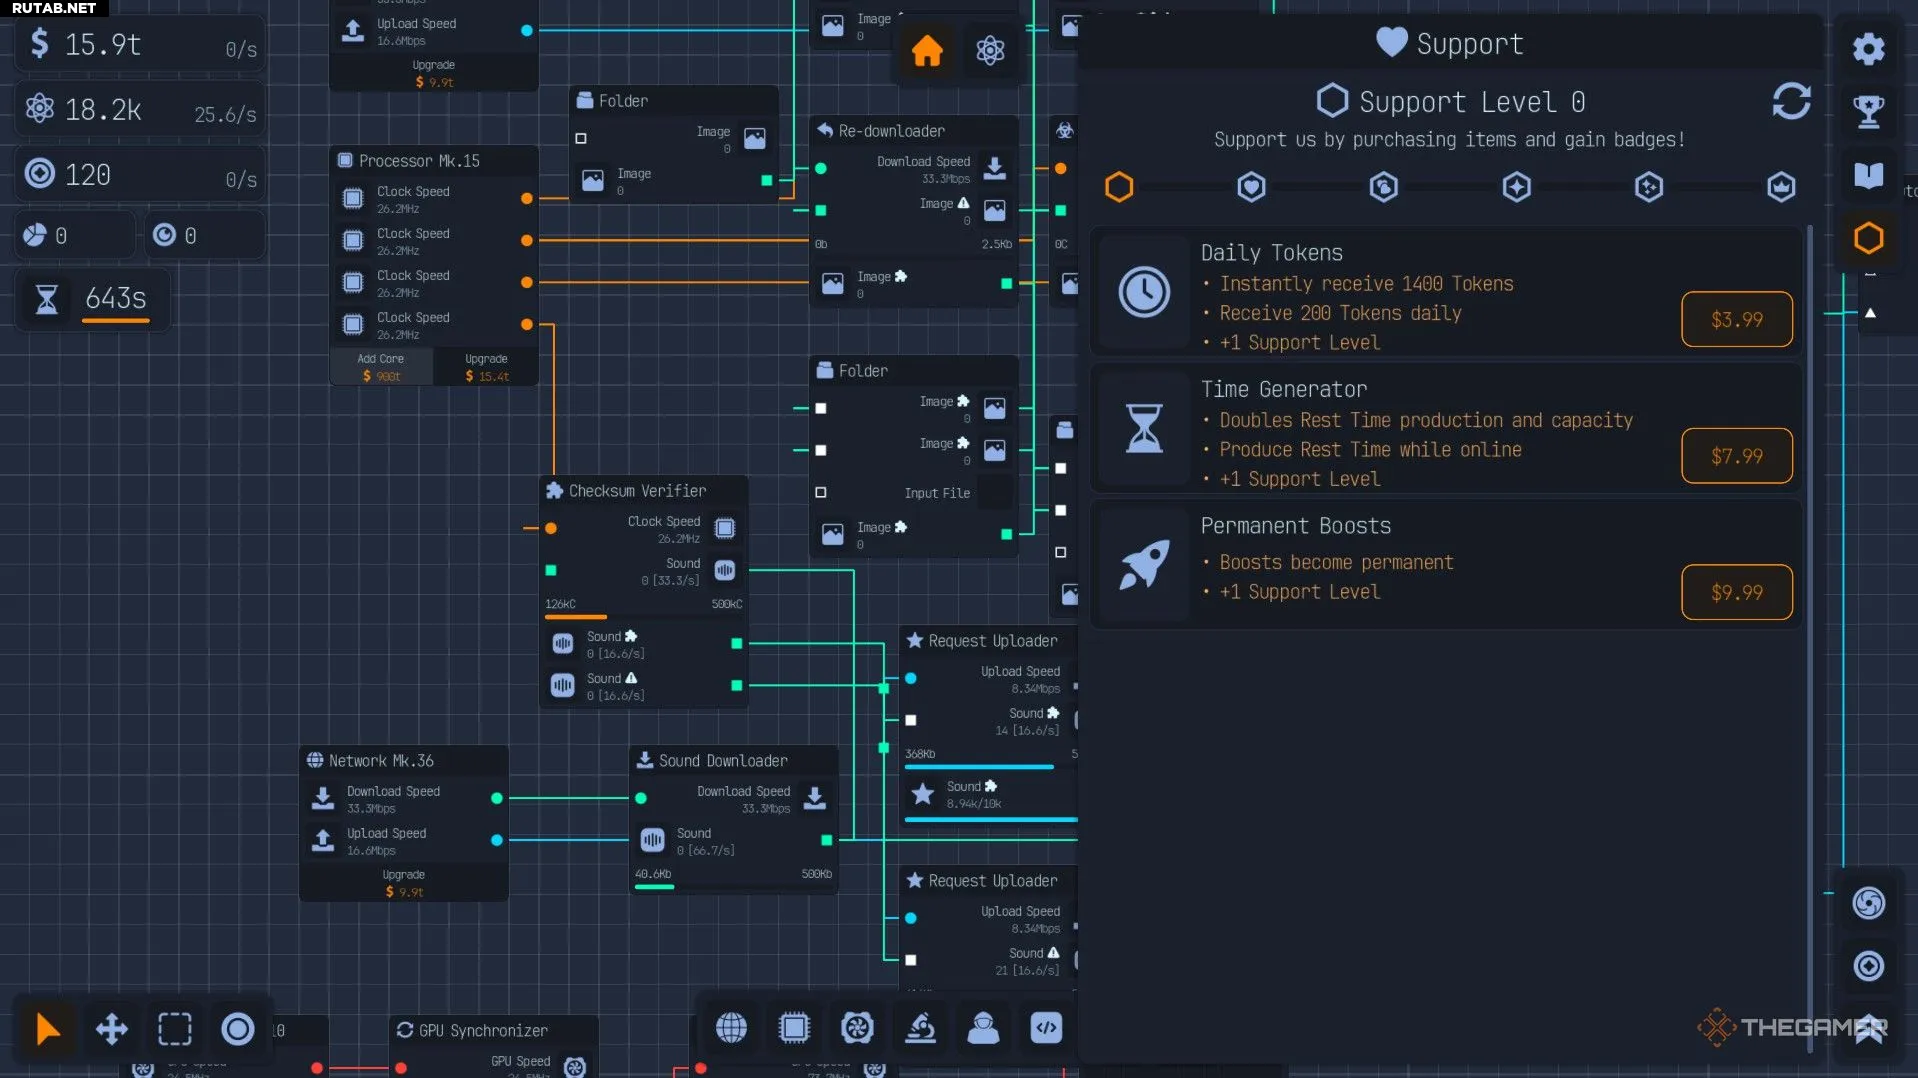Image resolution: width=1918 pixels, height=1078 pixels.
Task: Expand the double chevron at bottom right
Action: (x=1868, y=1030)
